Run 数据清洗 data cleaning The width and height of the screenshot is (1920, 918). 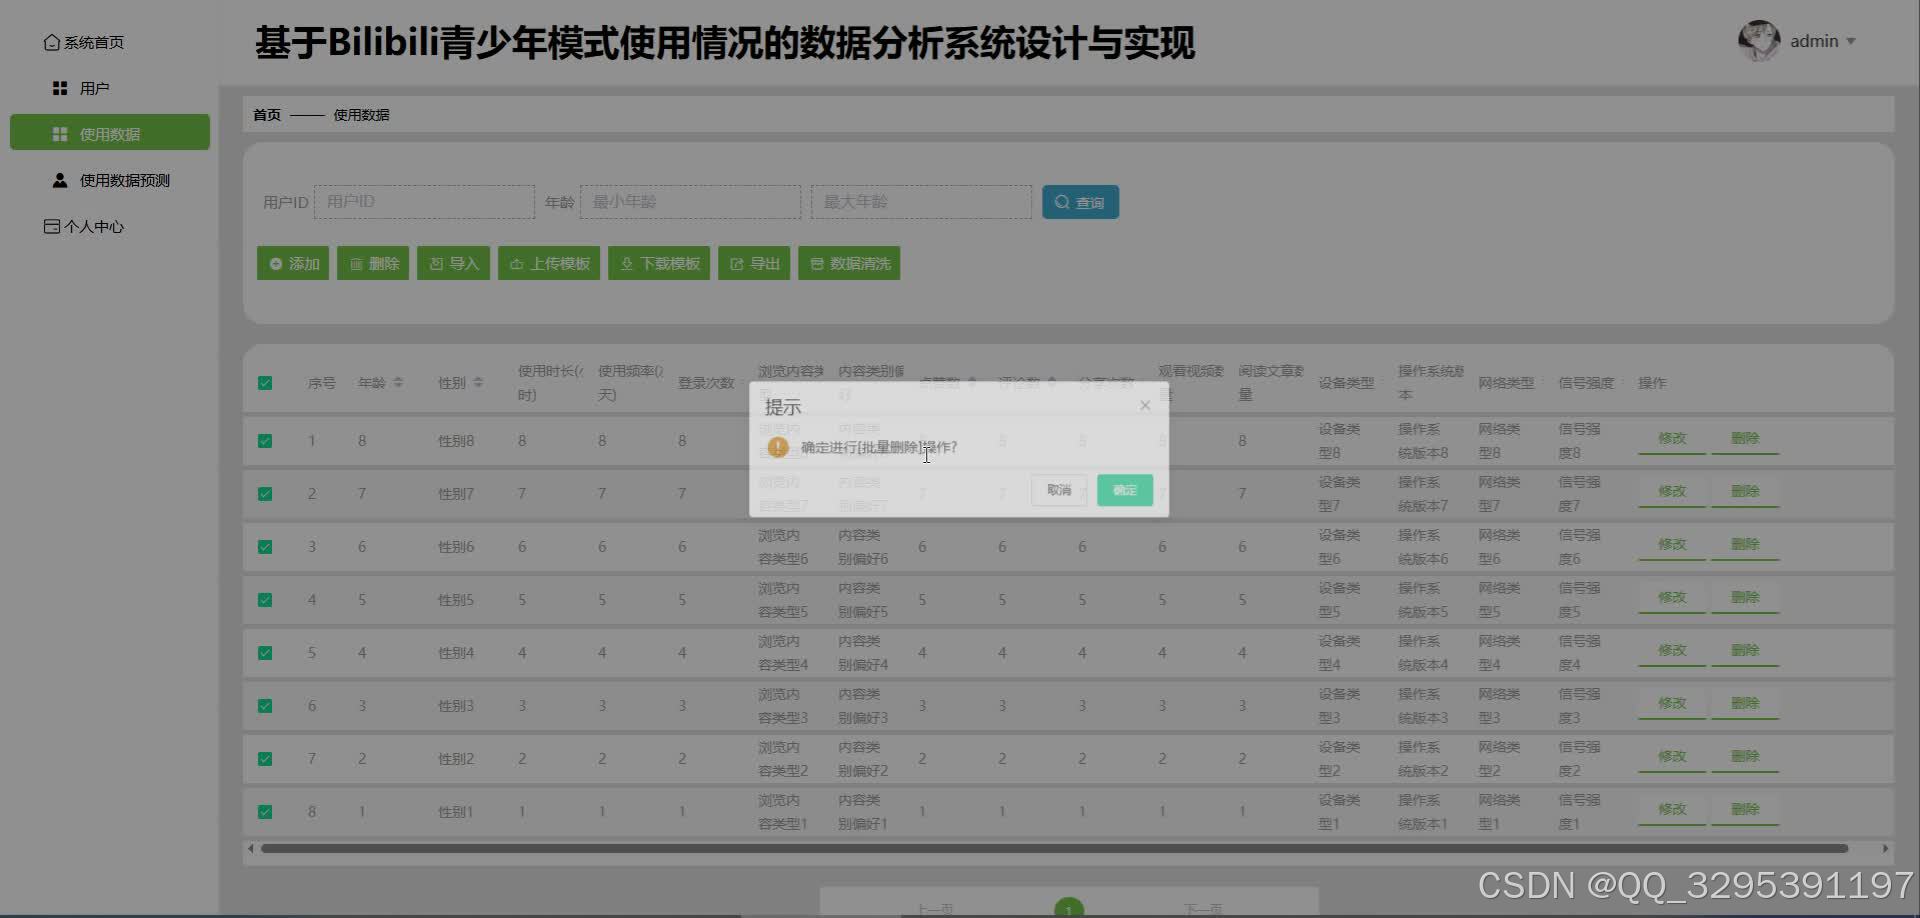[x=849, y=263]
